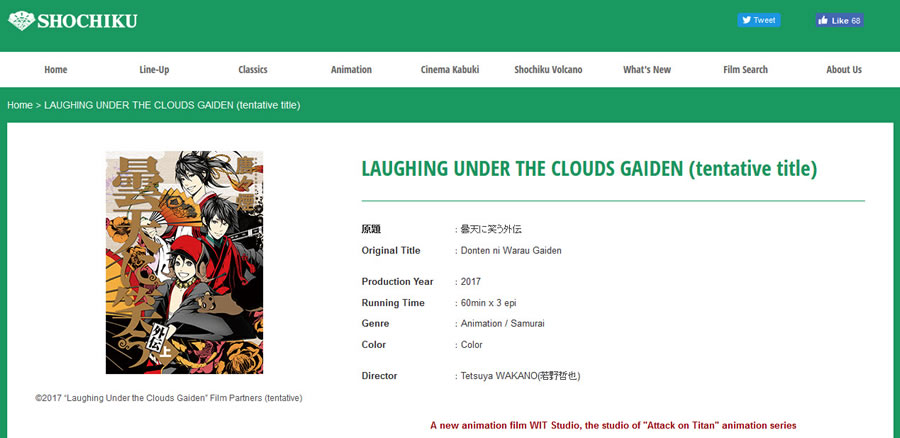Select the text '曇天に笑う外伝'
900x438 pixels.
point(491,229)
